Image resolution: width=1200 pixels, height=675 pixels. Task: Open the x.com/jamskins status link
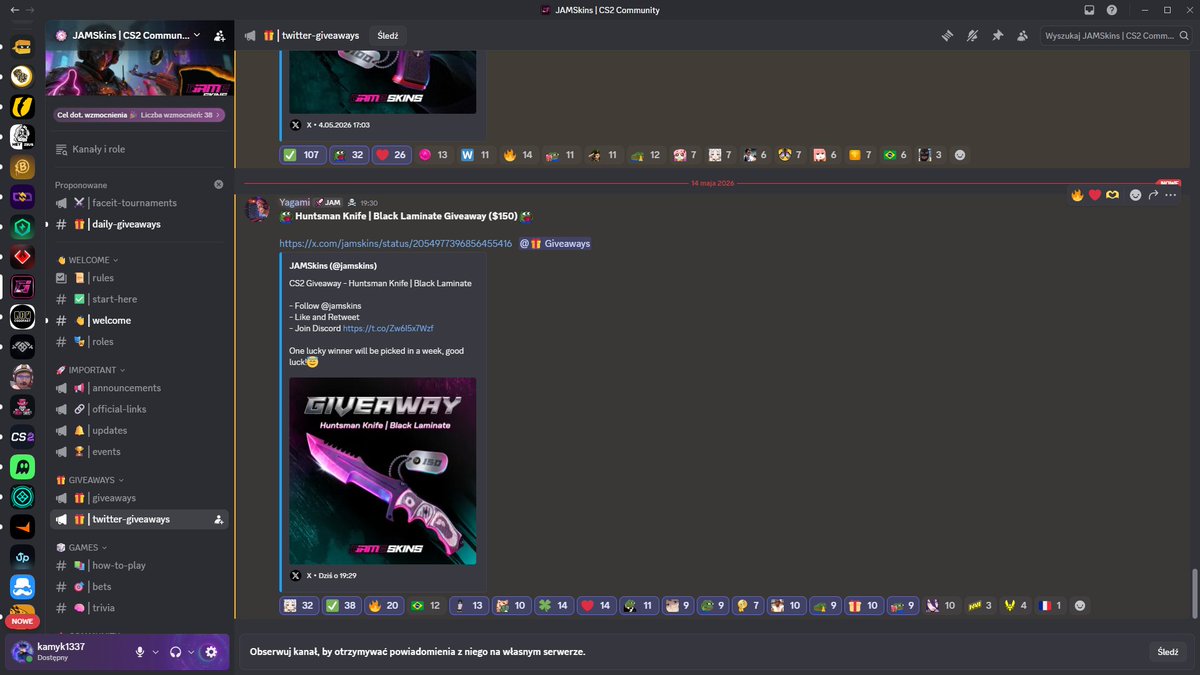point(395,243)
